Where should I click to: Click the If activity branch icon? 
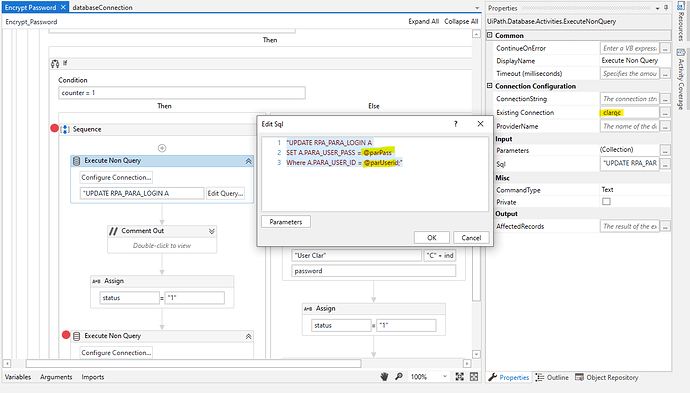pyautogui.click(x=55, y=64)
